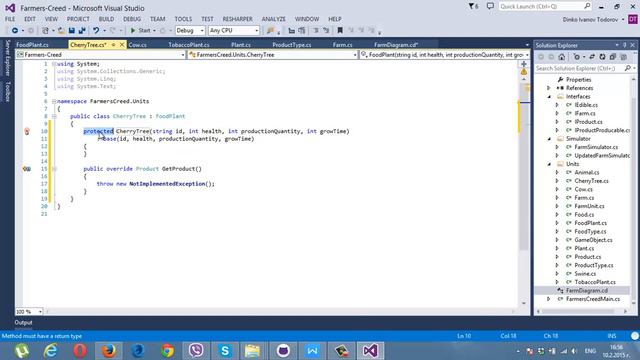Collapse the Simulator folder node
The height and width of the screenshot is (360, 640).
(x=549, y=139)
